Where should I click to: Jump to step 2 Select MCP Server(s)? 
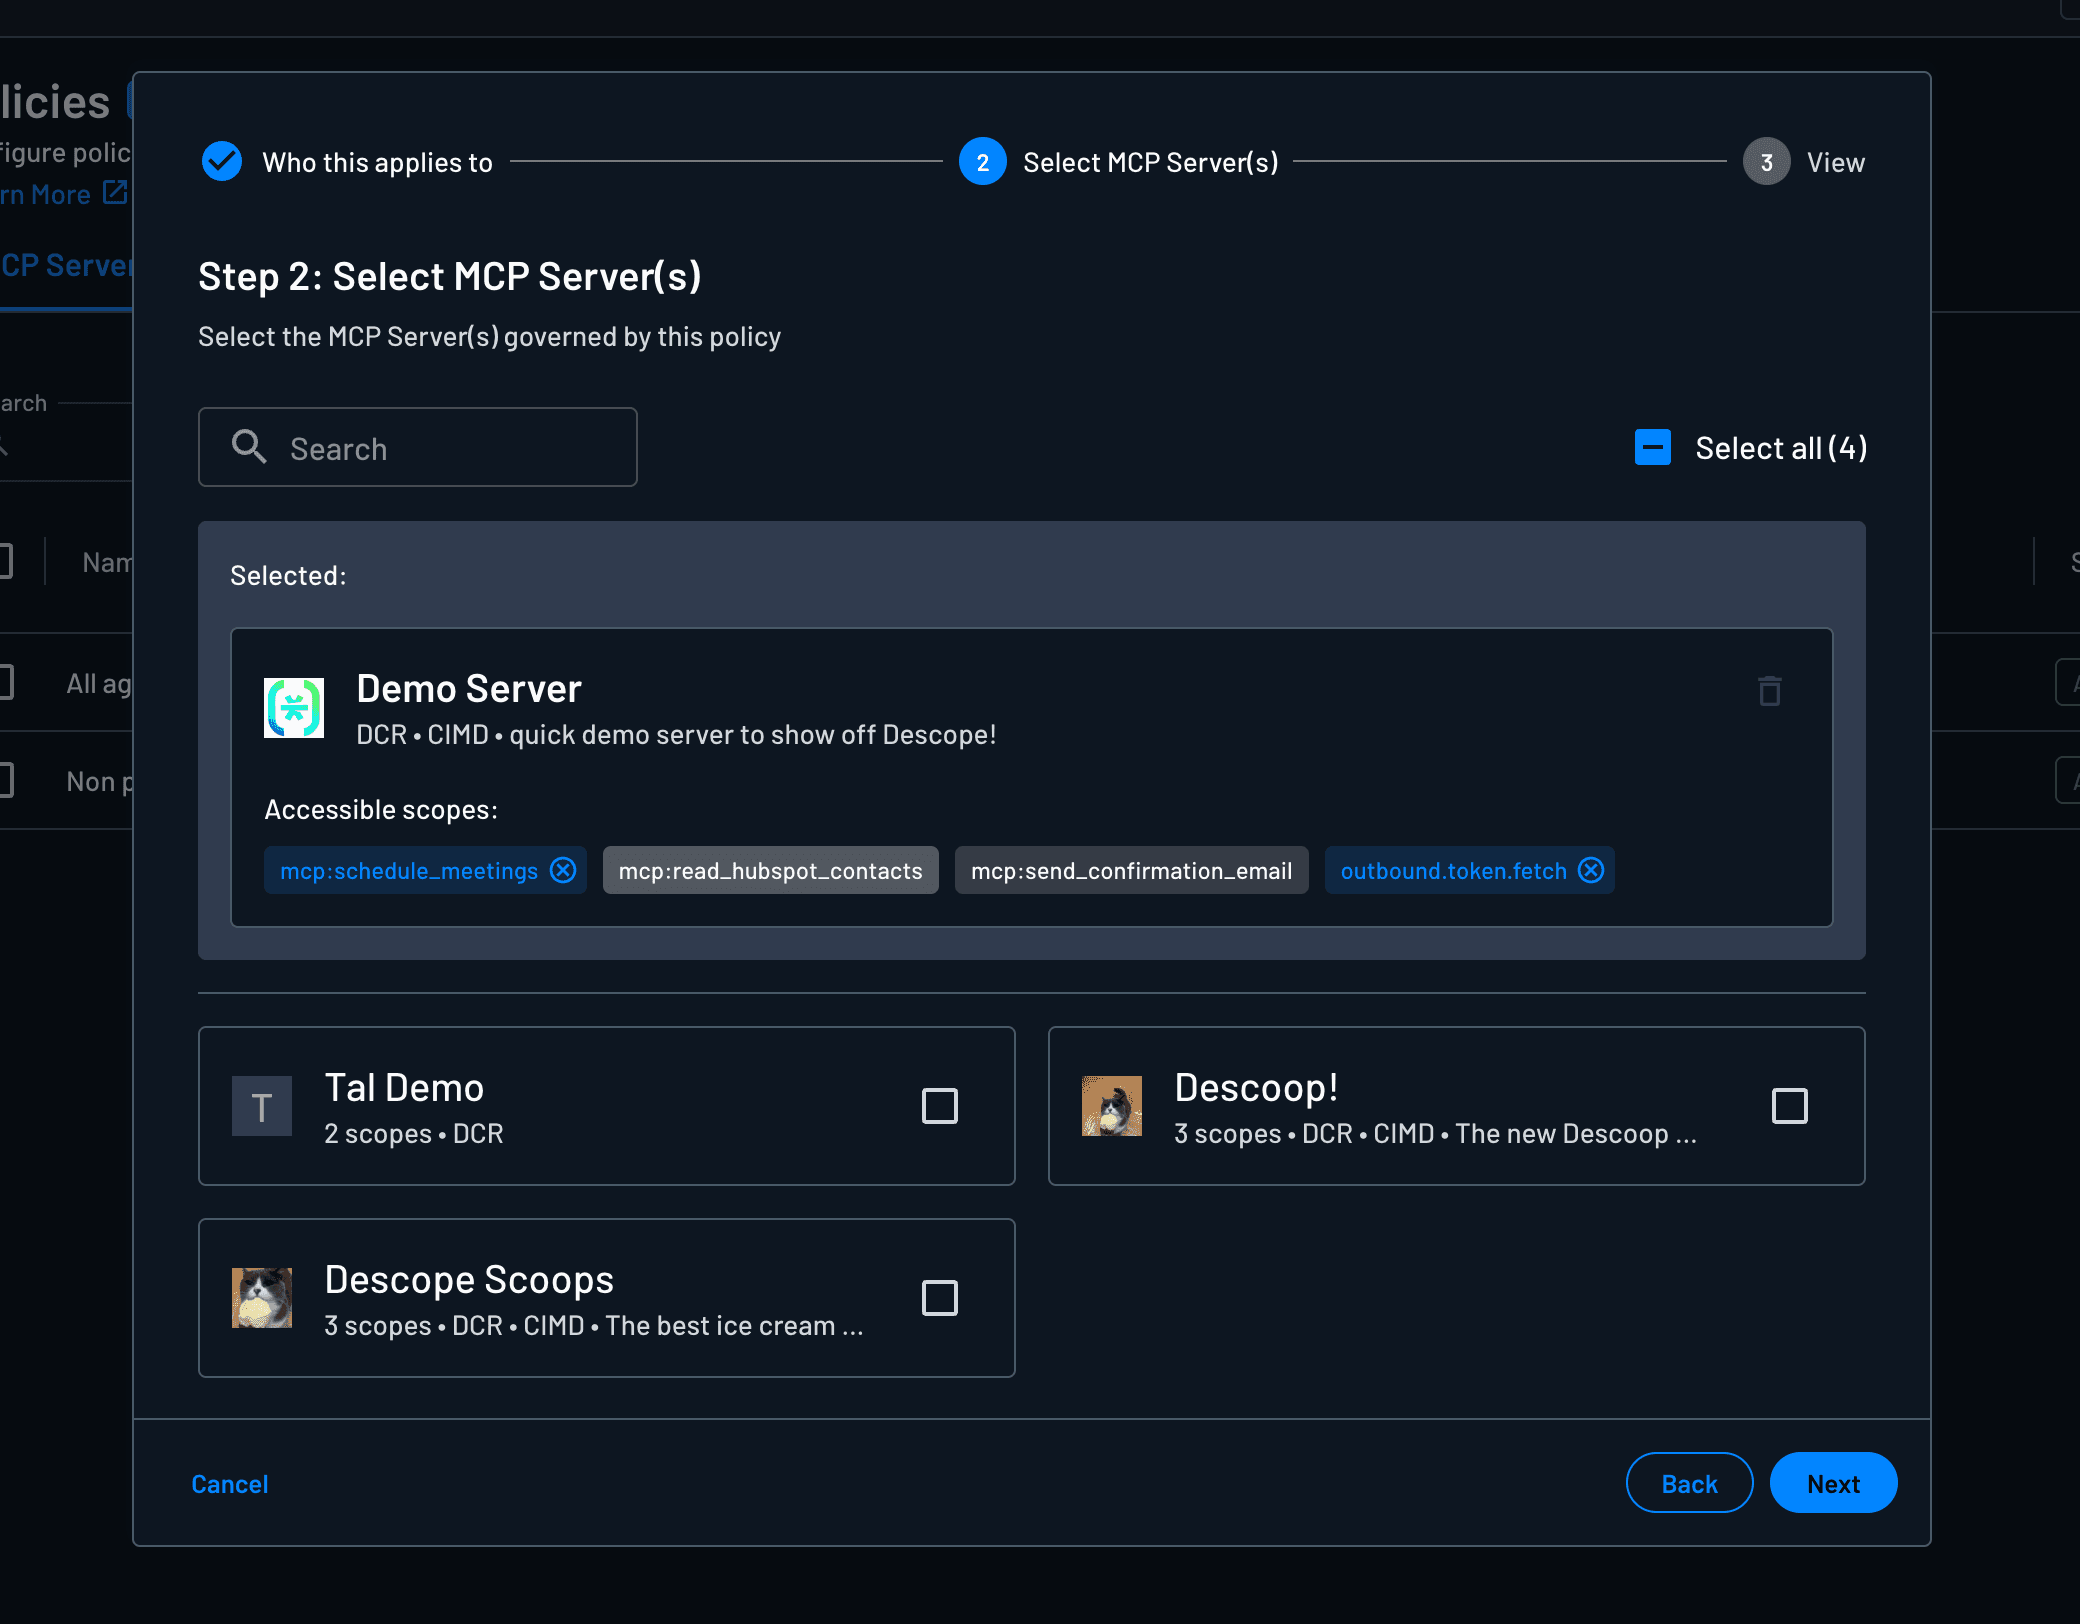(983, 162)
